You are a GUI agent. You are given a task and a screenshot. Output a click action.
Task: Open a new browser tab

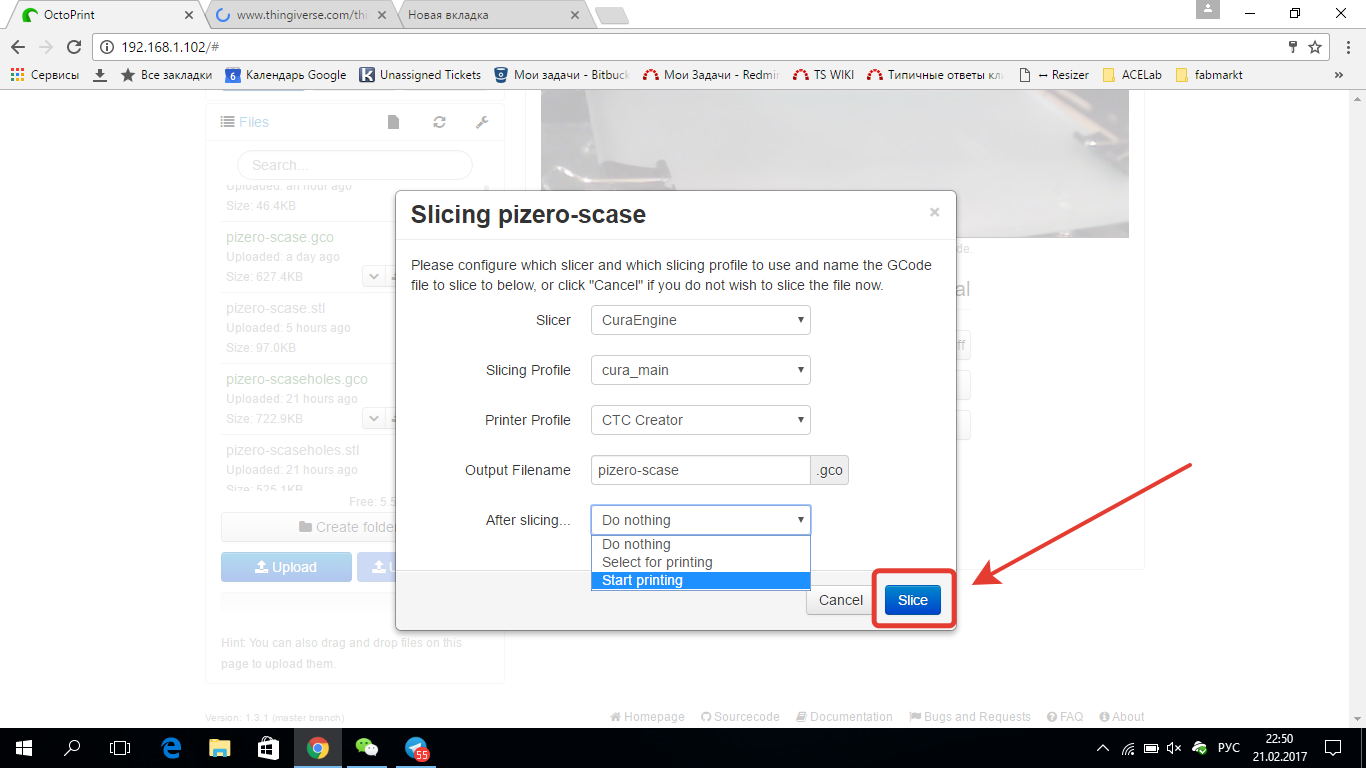(611, 15)
